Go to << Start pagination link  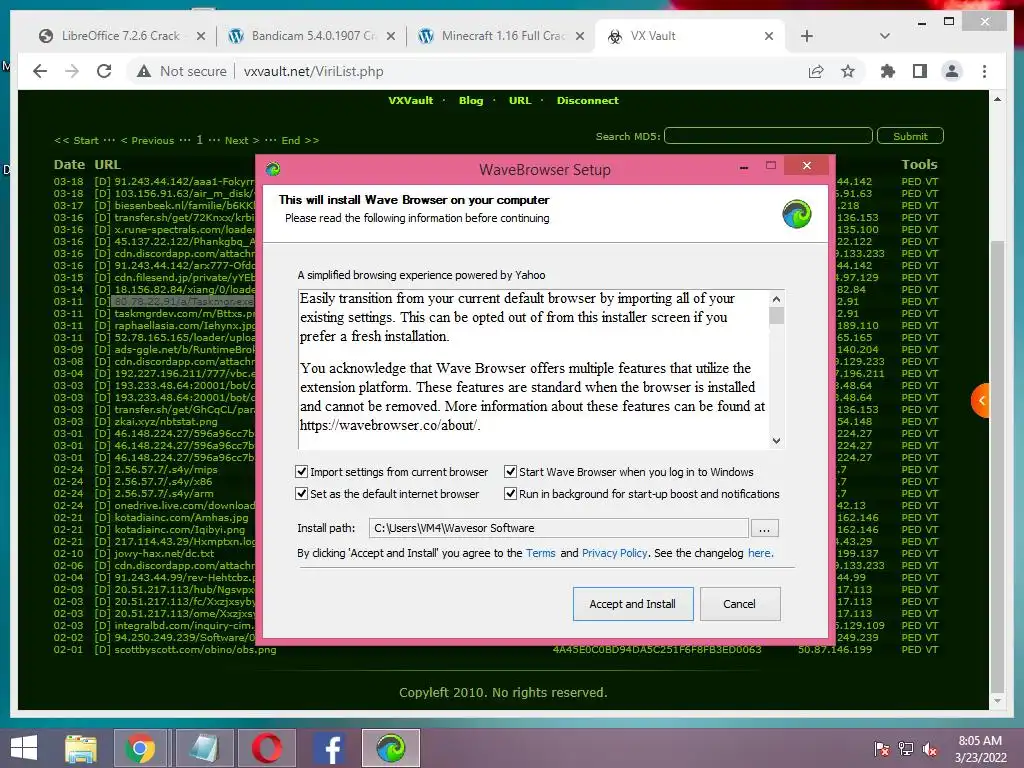(x=76, y=140)
